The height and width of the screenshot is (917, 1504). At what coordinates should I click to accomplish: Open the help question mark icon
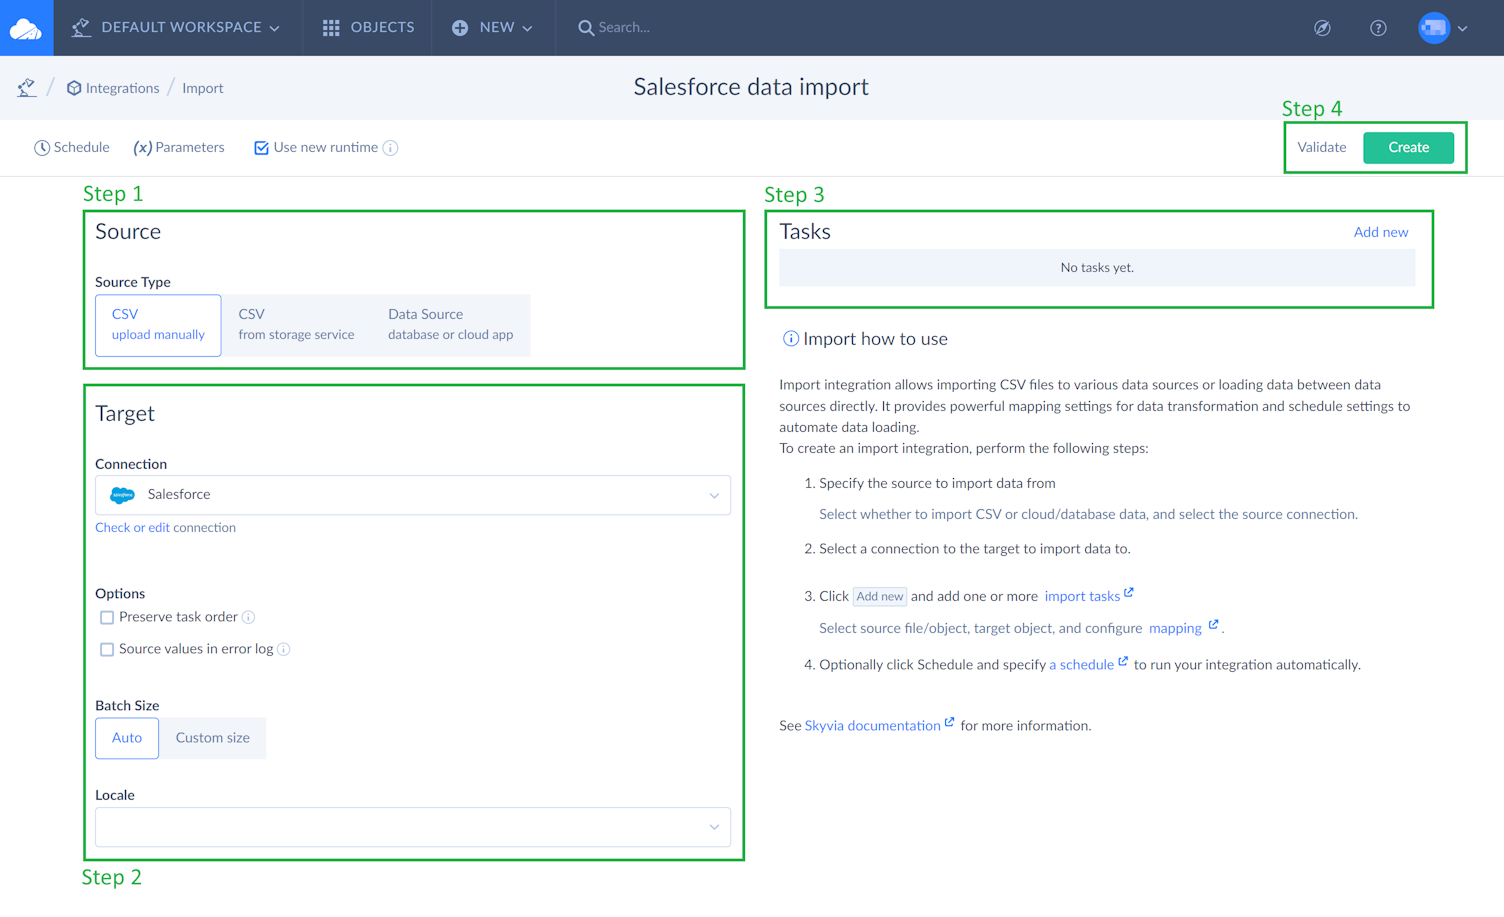[1378, 28]
